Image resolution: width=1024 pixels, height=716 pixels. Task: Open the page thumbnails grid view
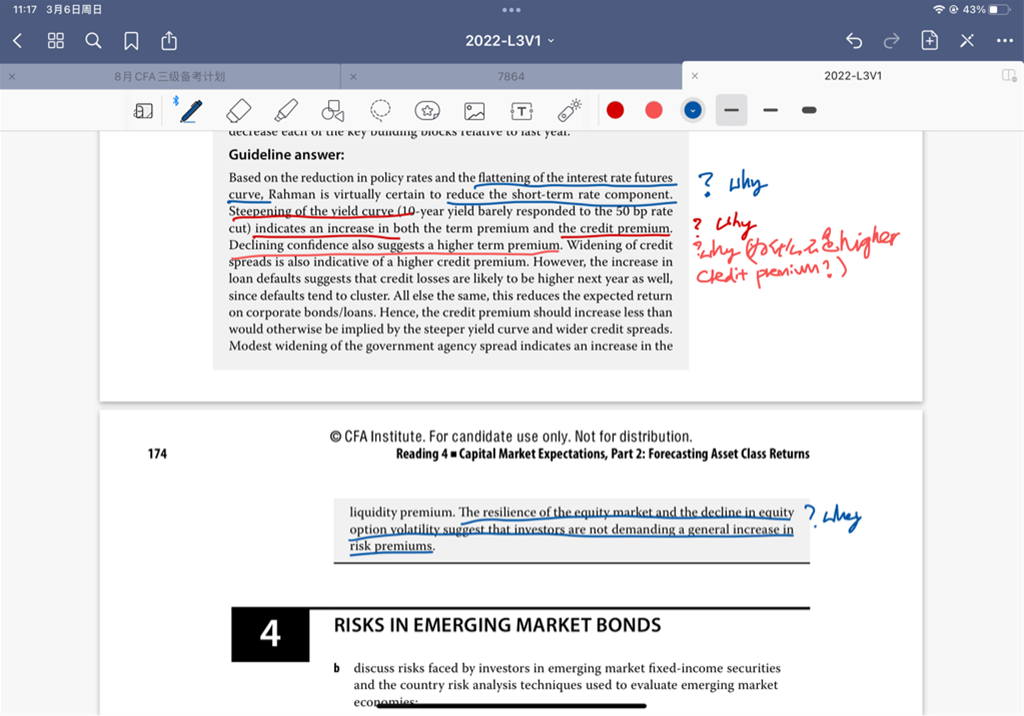tap(56, 41)
